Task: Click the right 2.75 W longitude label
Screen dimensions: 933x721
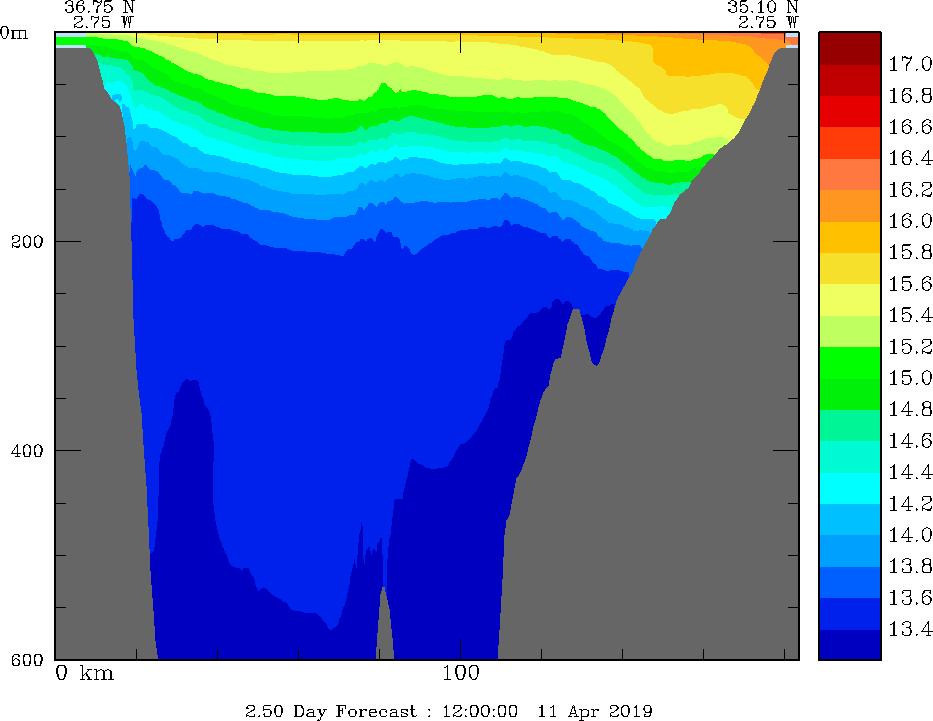Action: (768, 22)
